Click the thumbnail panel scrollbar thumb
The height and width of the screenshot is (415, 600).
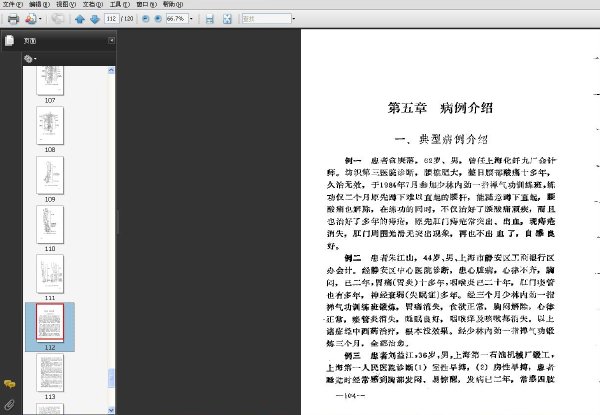point(111,378)
